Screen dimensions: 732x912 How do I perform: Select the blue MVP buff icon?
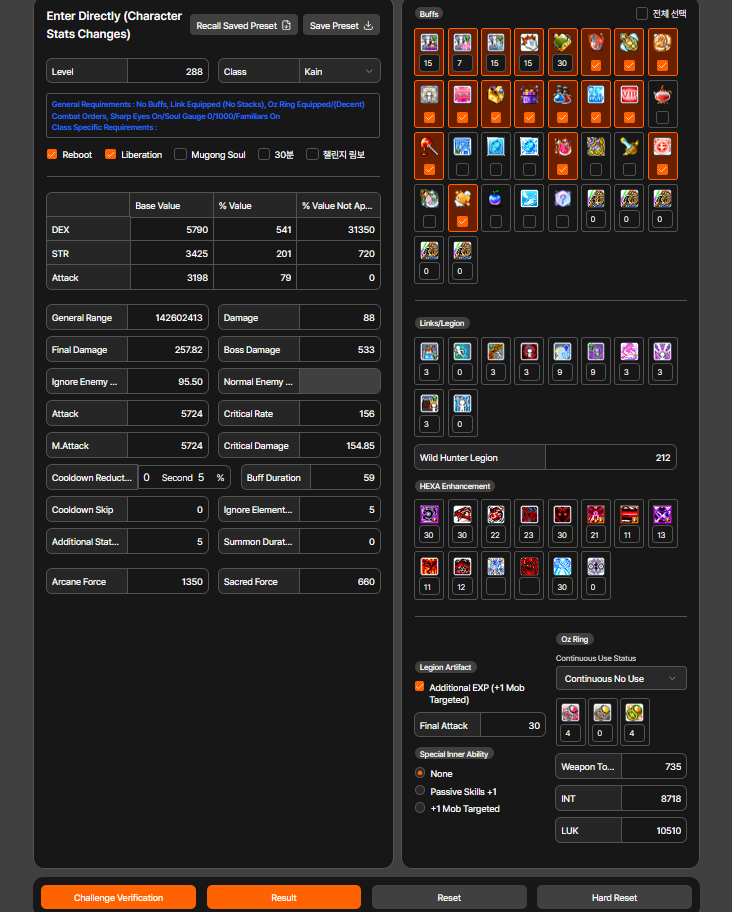pyautogui.click(x=595, y=95)
